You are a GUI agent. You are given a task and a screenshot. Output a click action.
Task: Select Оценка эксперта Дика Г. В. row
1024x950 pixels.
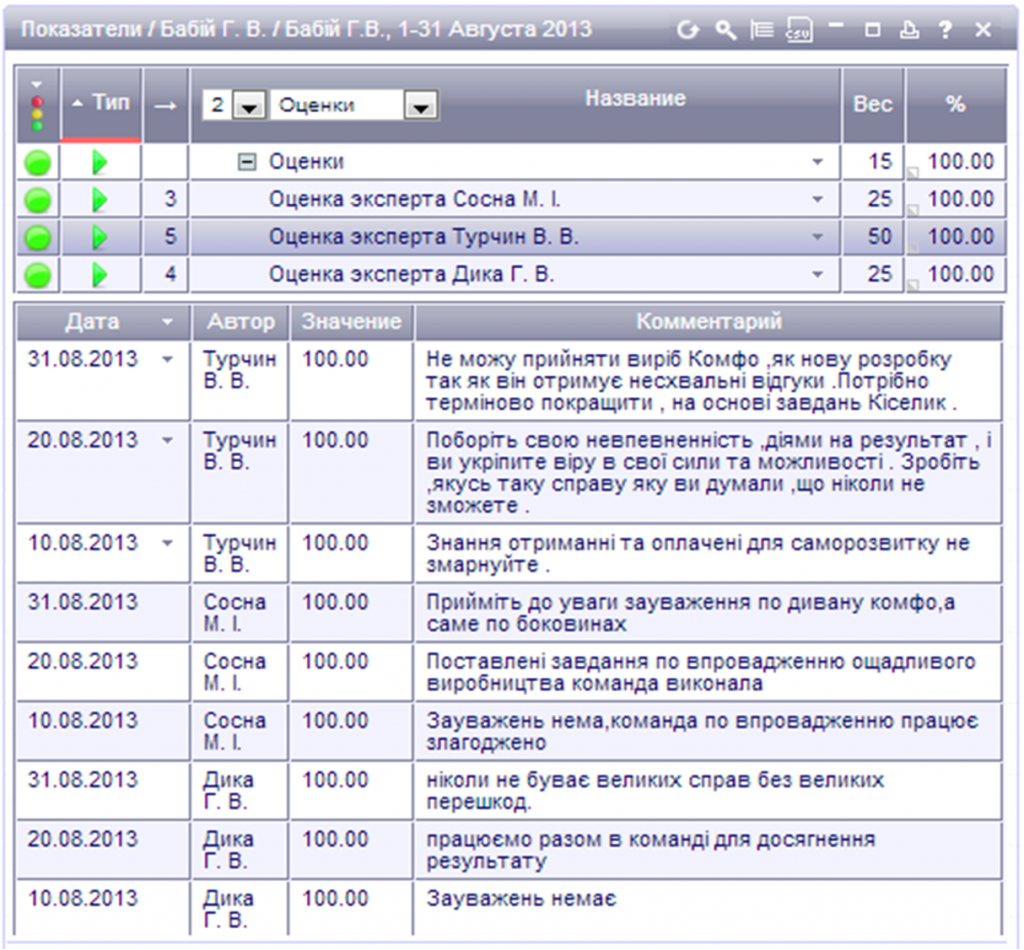coord(411,274)
